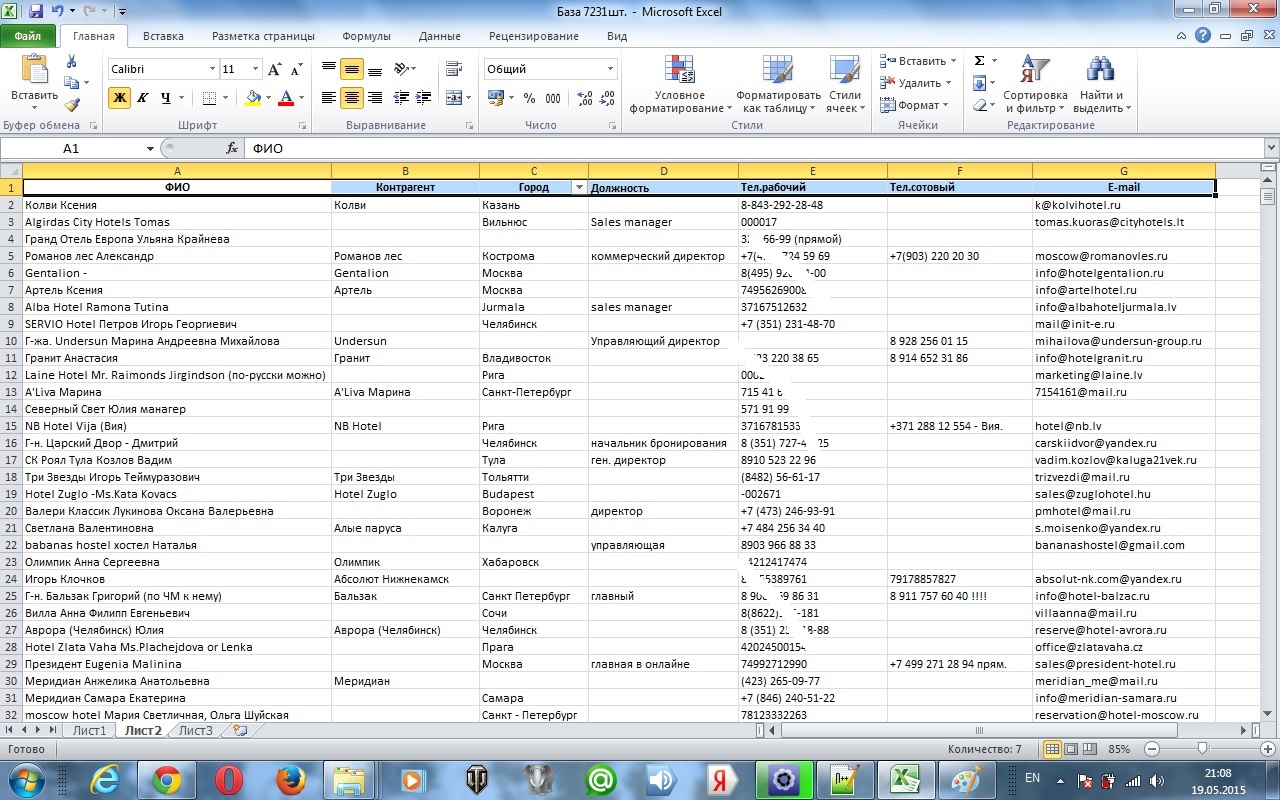The image size is (1280, 800).
Task: Open Cell Styles (Стили ячеек)
Action: coord(845,84)
